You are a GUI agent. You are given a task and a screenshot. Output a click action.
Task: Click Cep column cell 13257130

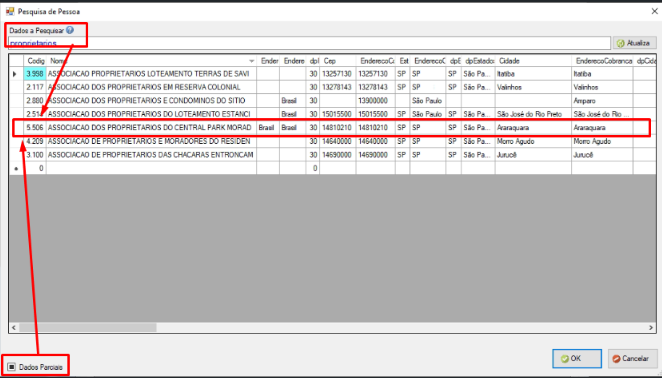click(337, 74)
